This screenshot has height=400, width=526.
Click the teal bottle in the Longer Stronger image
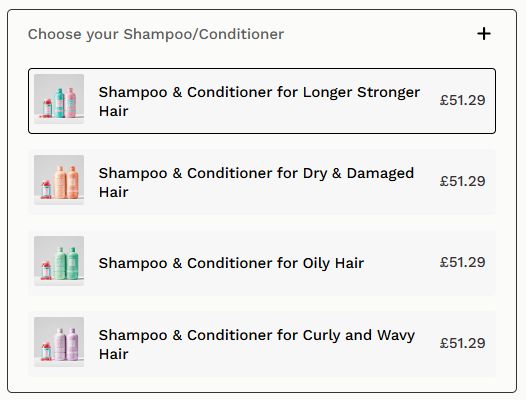click(x=59, y=103)
